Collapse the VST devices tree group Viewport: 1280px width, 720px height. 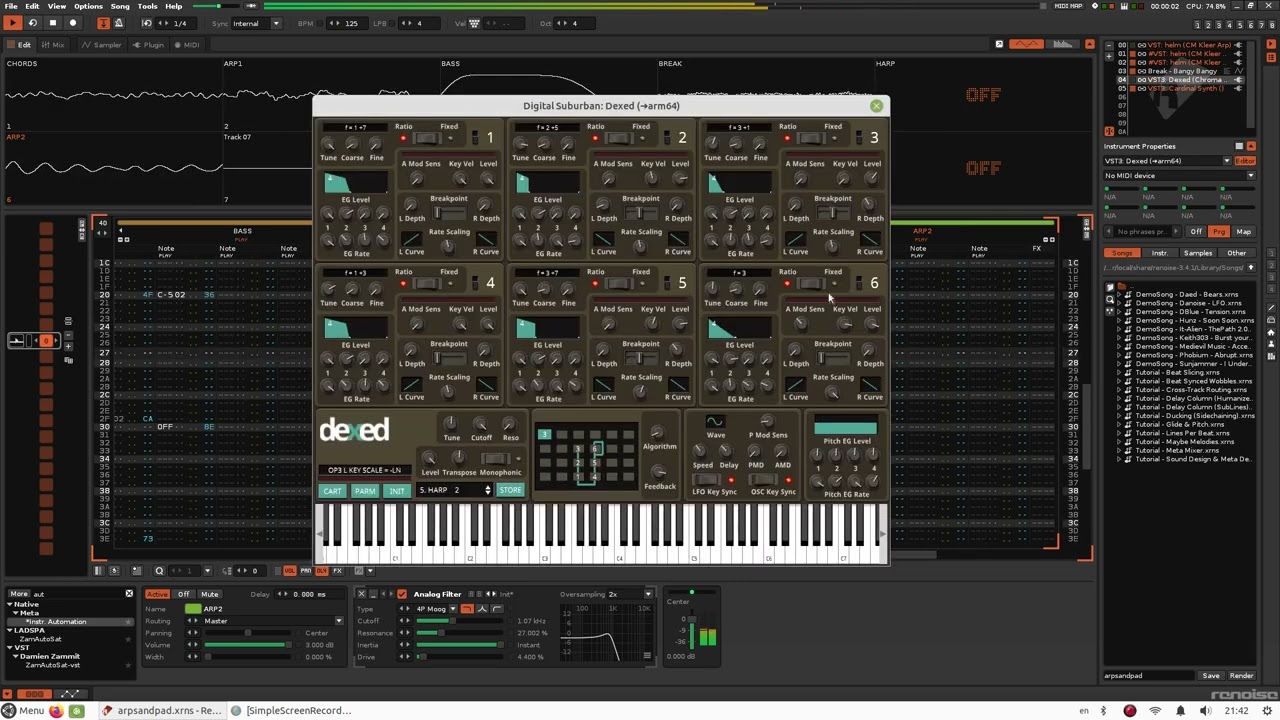coord(11,648)
